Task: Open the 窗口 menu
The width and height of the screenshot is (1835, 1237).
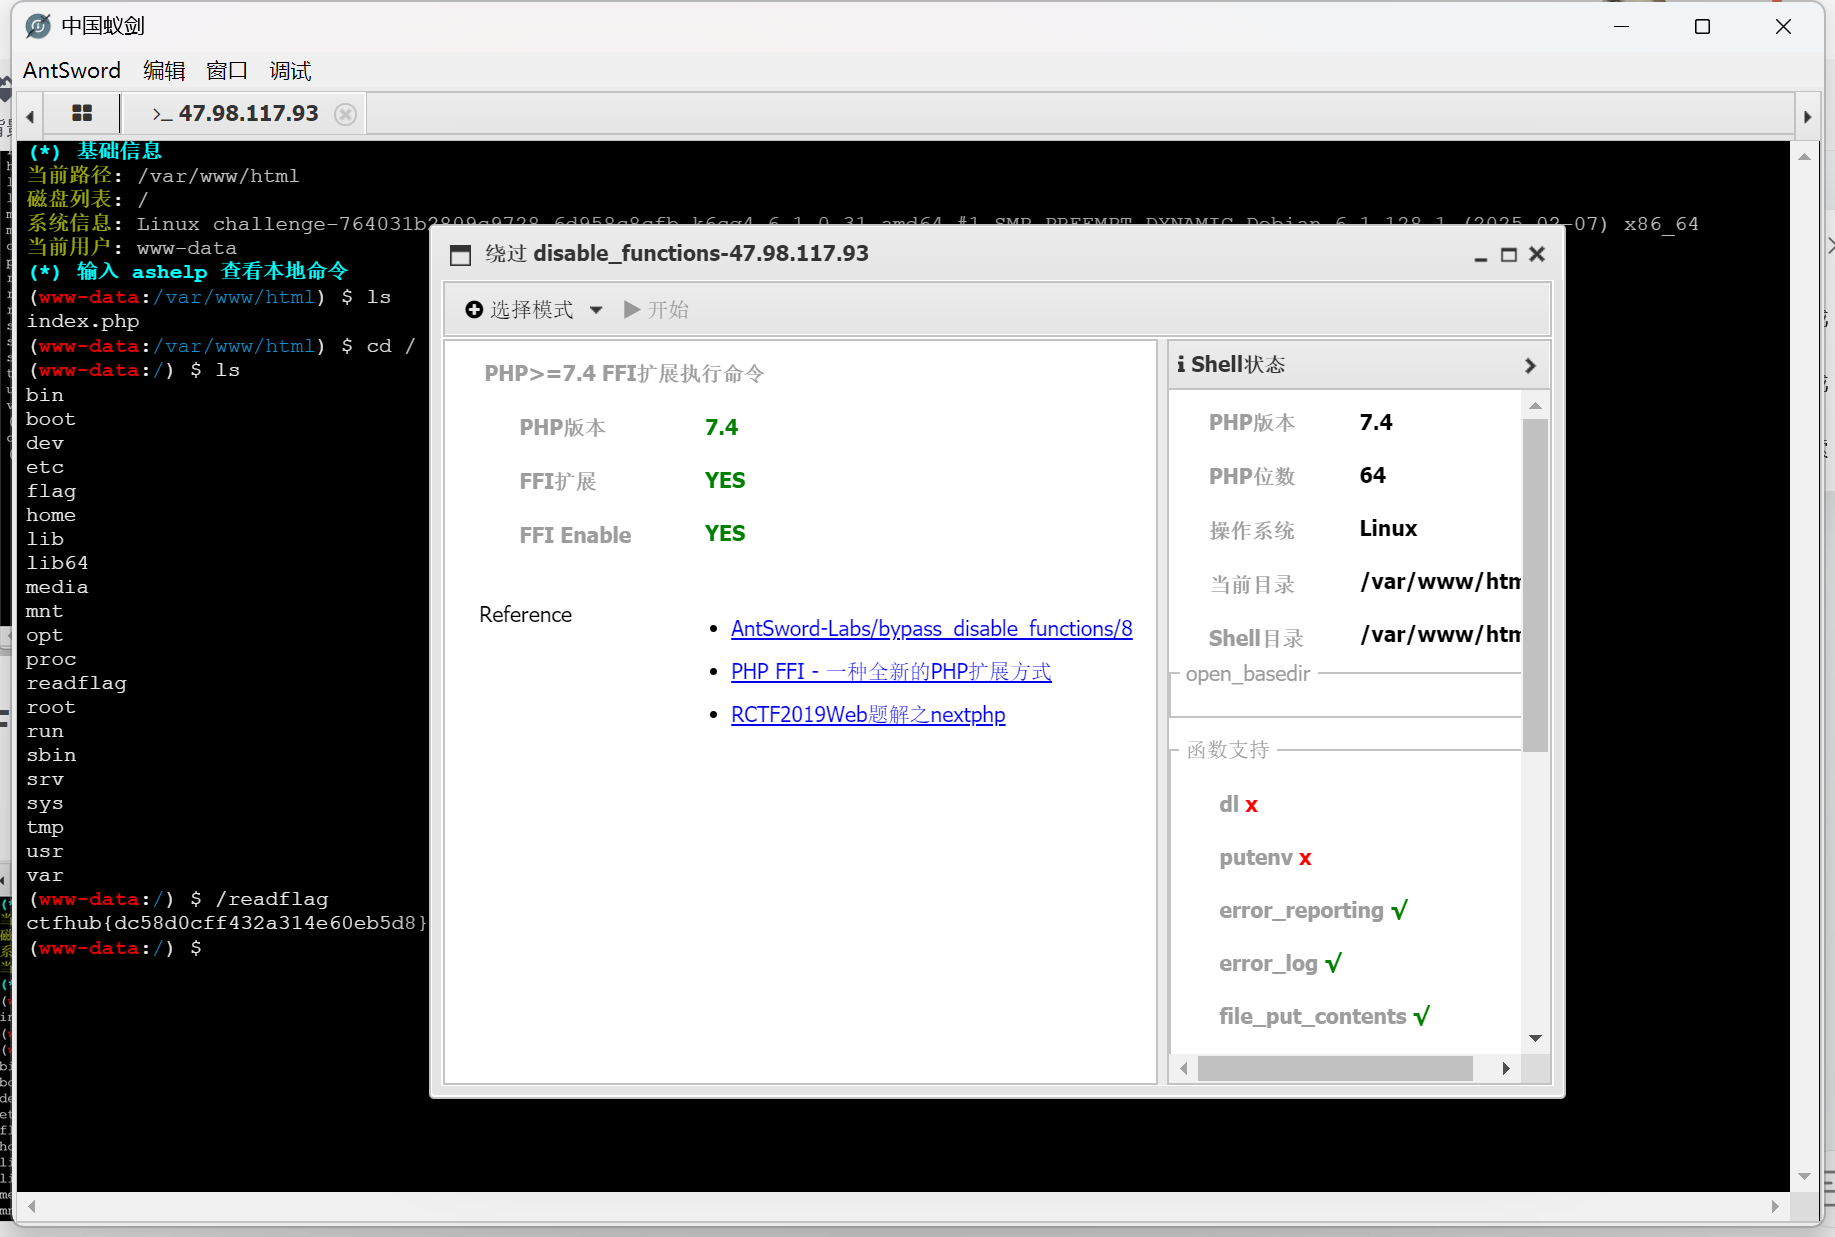Action: (227, 70)
